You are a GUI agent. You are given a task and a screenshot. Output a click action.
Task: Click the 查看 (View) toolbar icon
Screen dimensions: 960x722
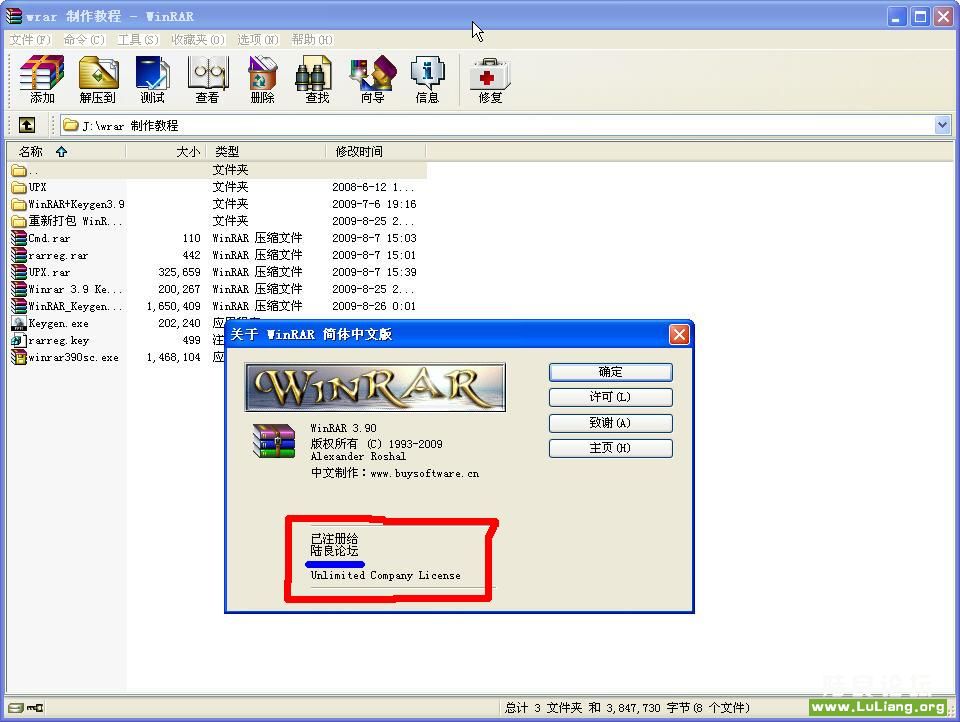click(207, 80)
